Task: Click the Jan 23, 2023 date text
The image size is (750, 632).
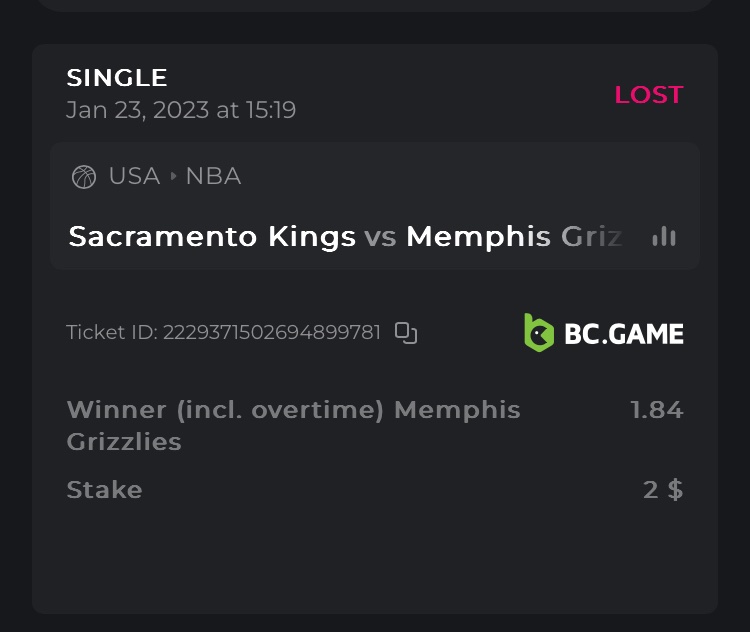Action: pos(181,110)
